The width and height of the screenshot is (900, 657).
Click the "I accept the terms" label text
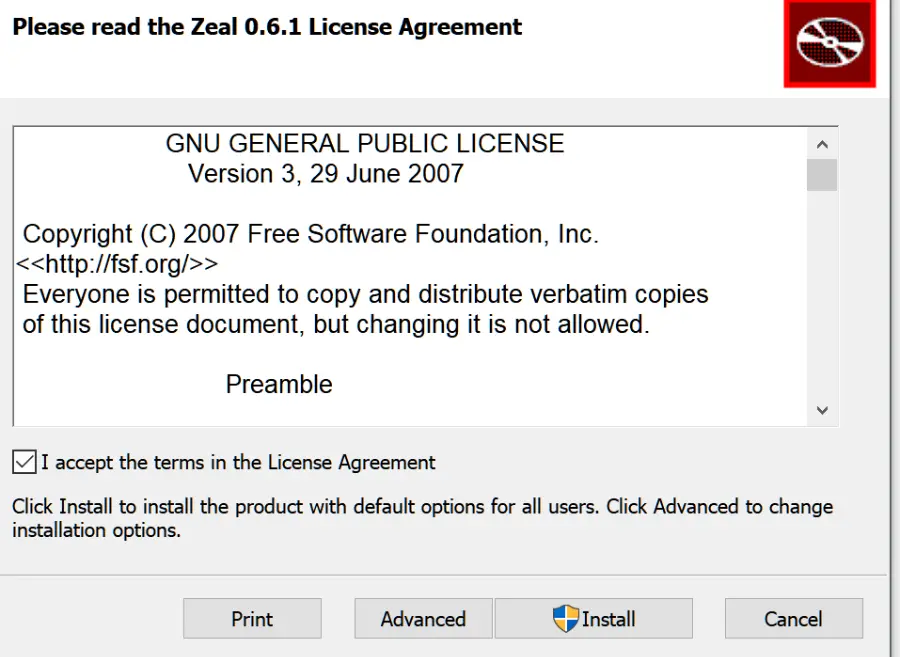click(238, 462)
